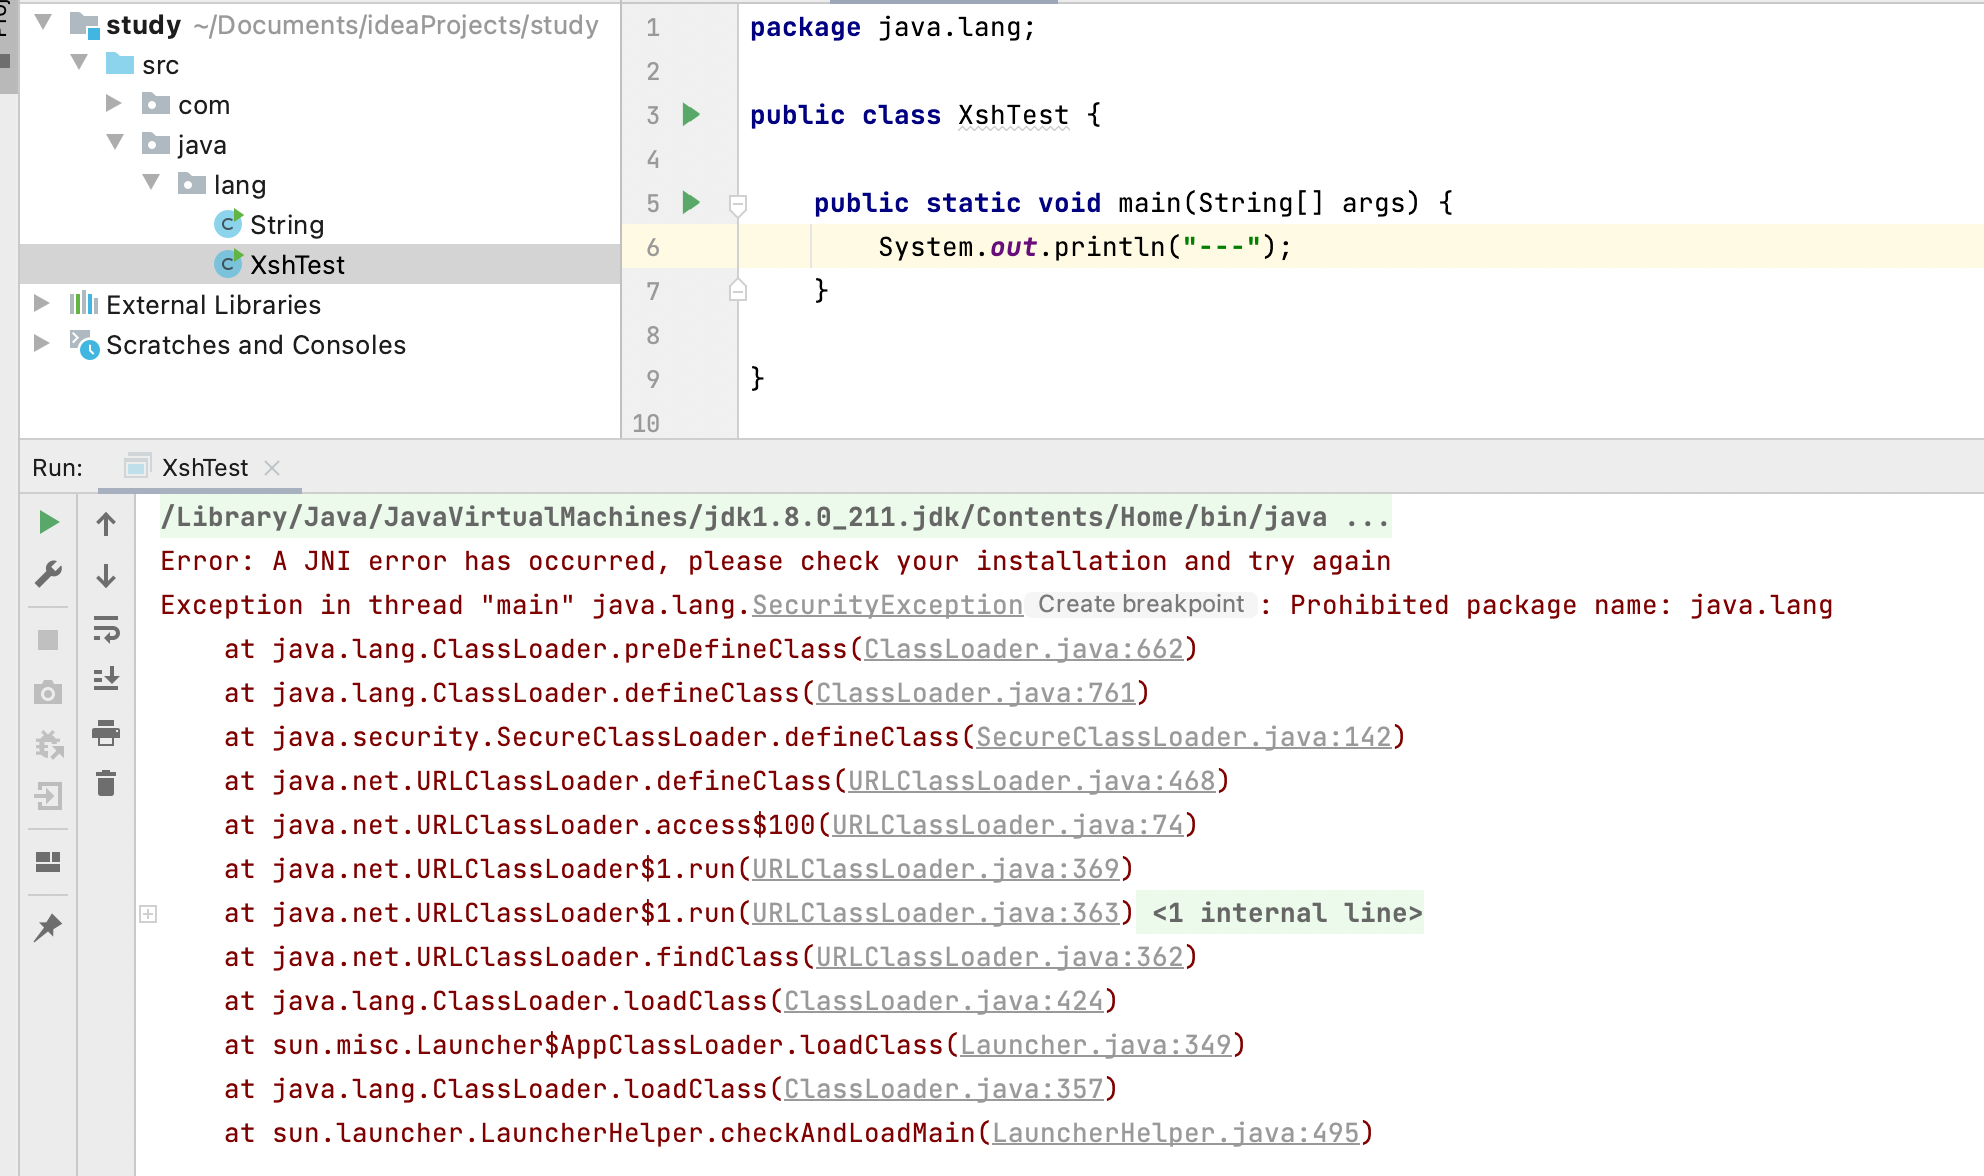The width and height of the screenshot is (1984, 1176).
Task: Click the print console output icon
Action: (x=106, y=733)
